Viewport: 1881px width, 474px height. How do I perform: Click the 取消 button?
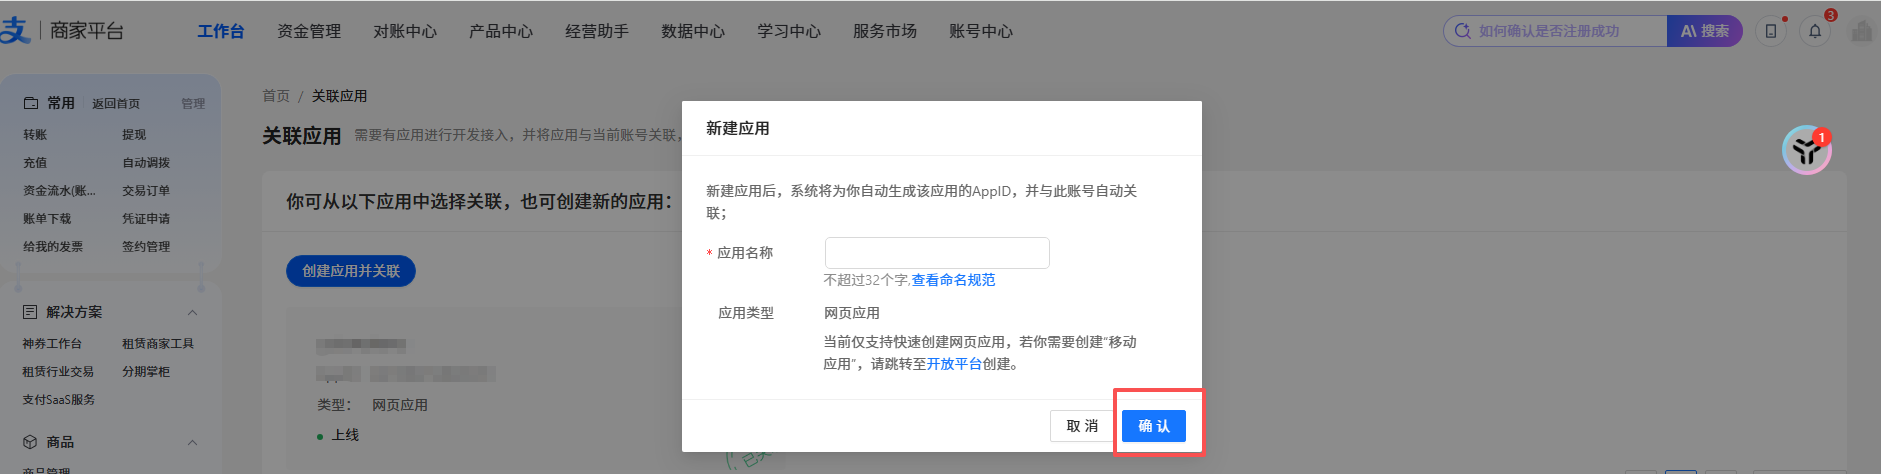1082,426
